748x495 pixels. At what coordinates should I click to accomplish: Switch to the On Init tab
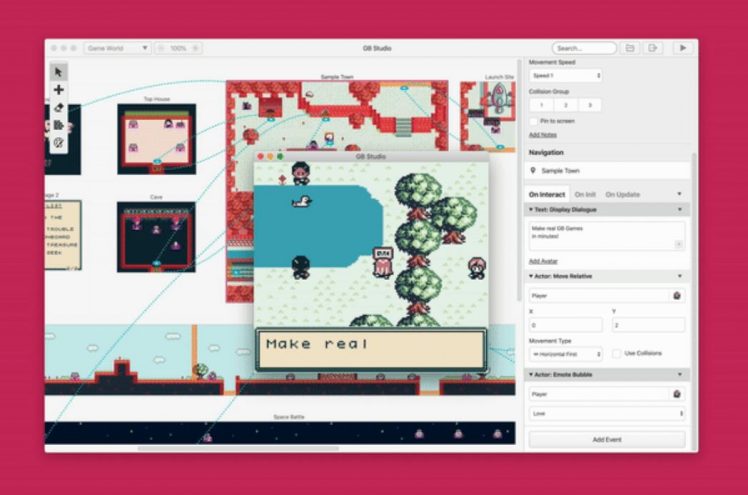pyautogui.click(x=586, y=194)
